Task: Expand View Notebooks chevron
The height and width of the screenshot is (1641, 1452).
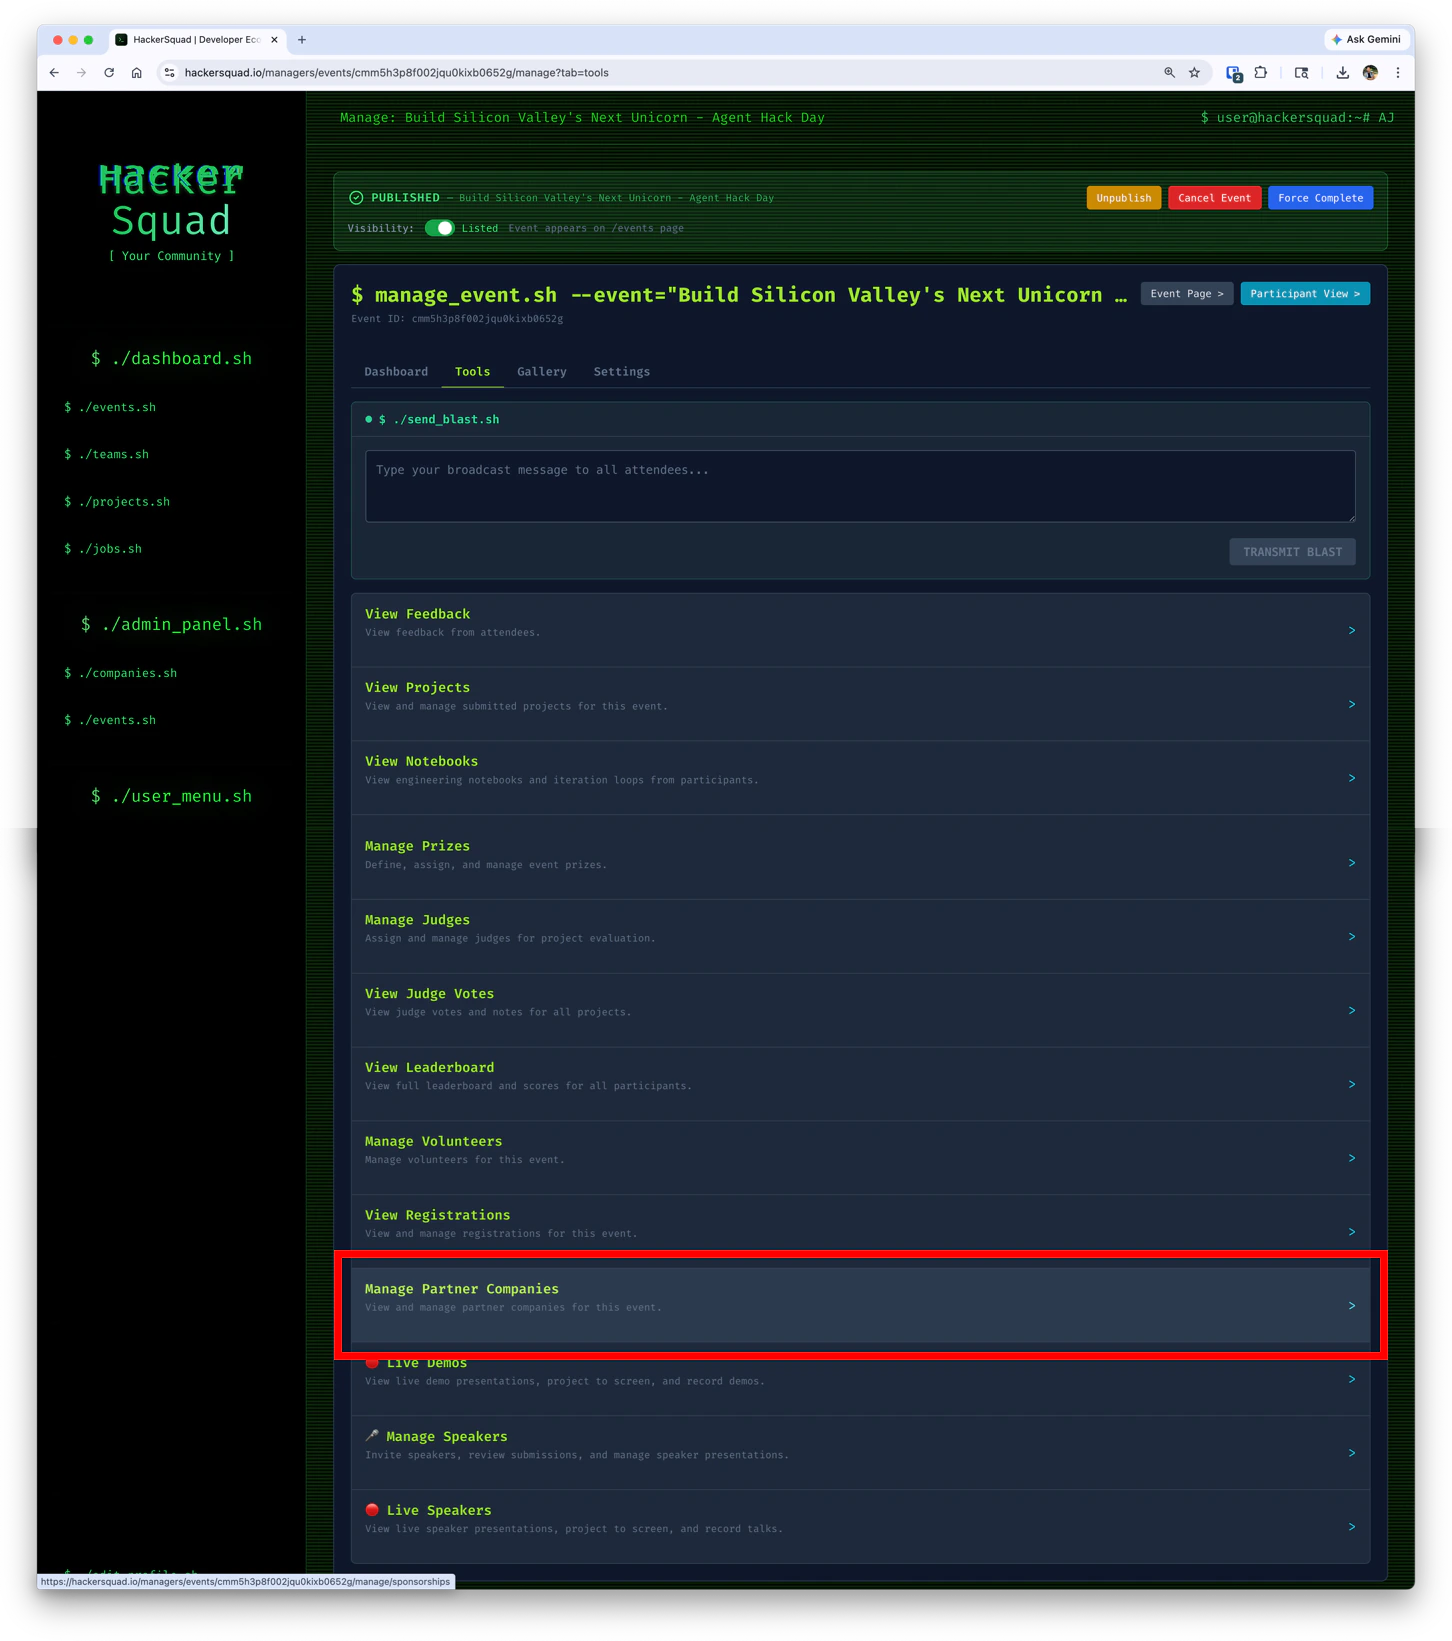Action: coord(1351,779)
